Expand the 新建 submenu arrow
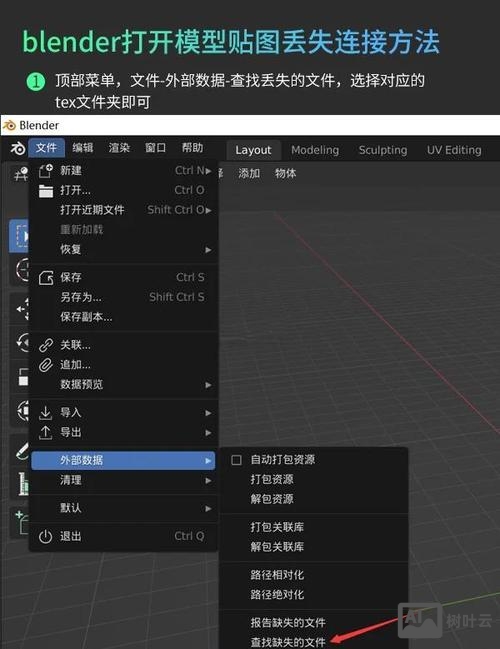This screenshot has width=500, height=649. (208, 171)
